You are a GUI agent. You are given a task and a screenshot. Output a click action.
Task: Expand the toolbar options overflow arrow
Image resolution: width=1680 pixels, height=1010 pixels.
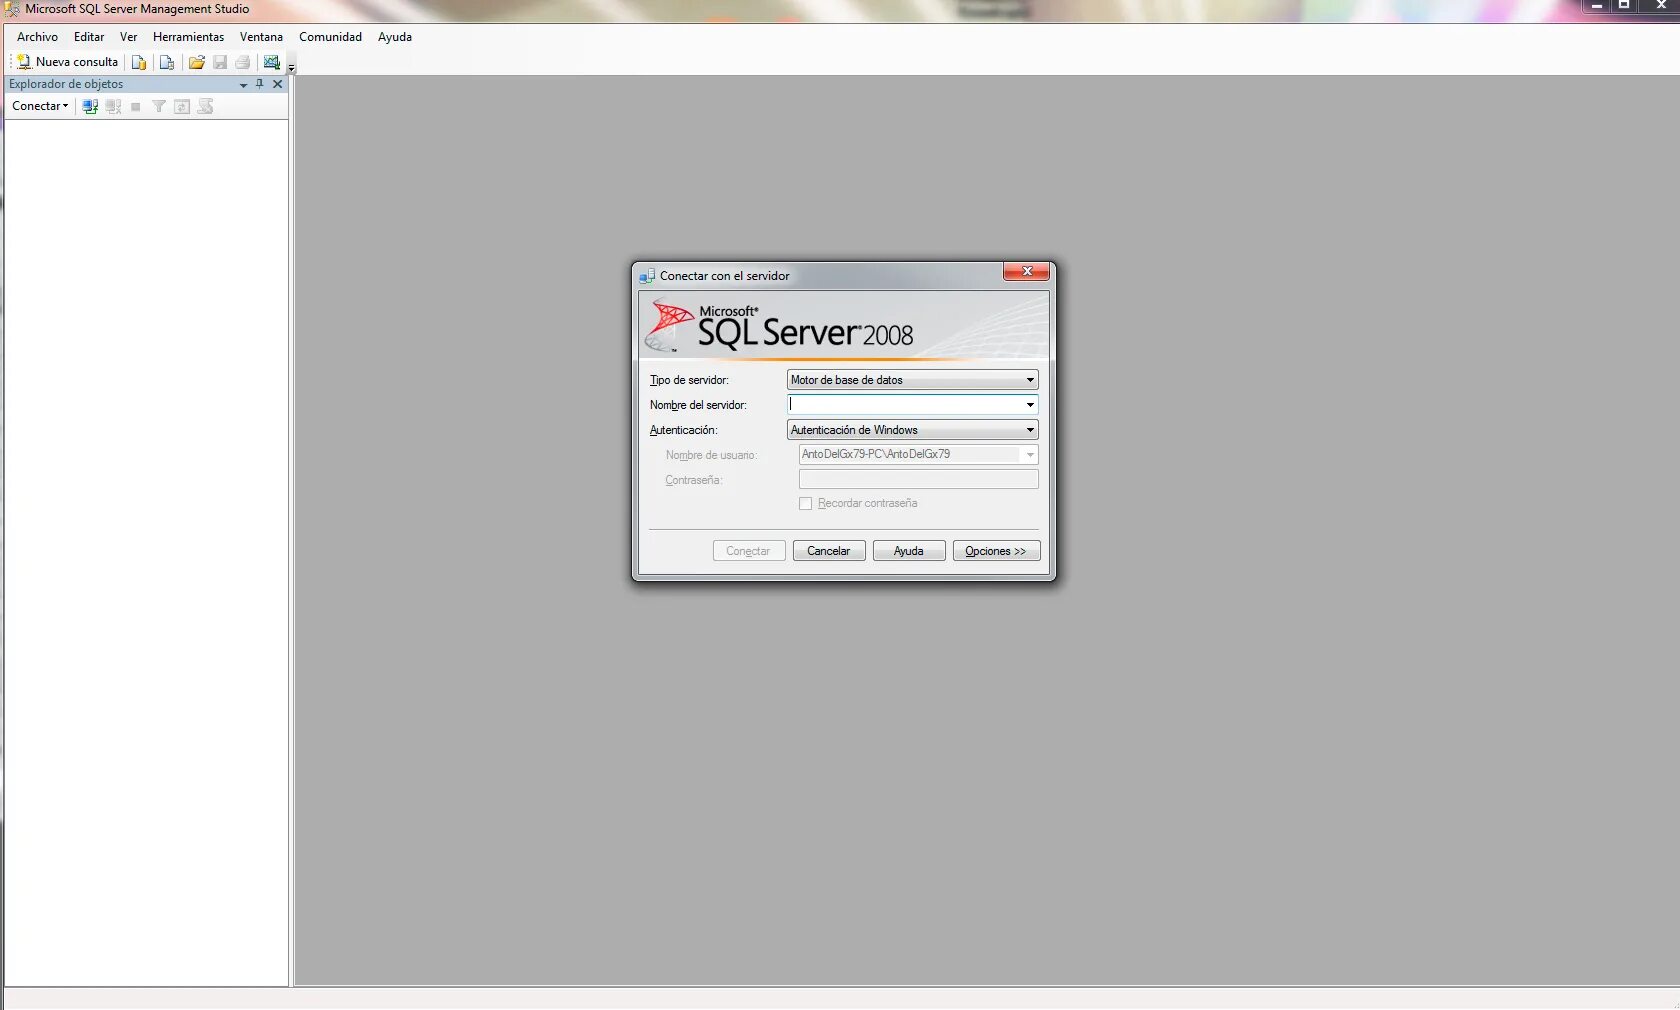coord(291,67)
